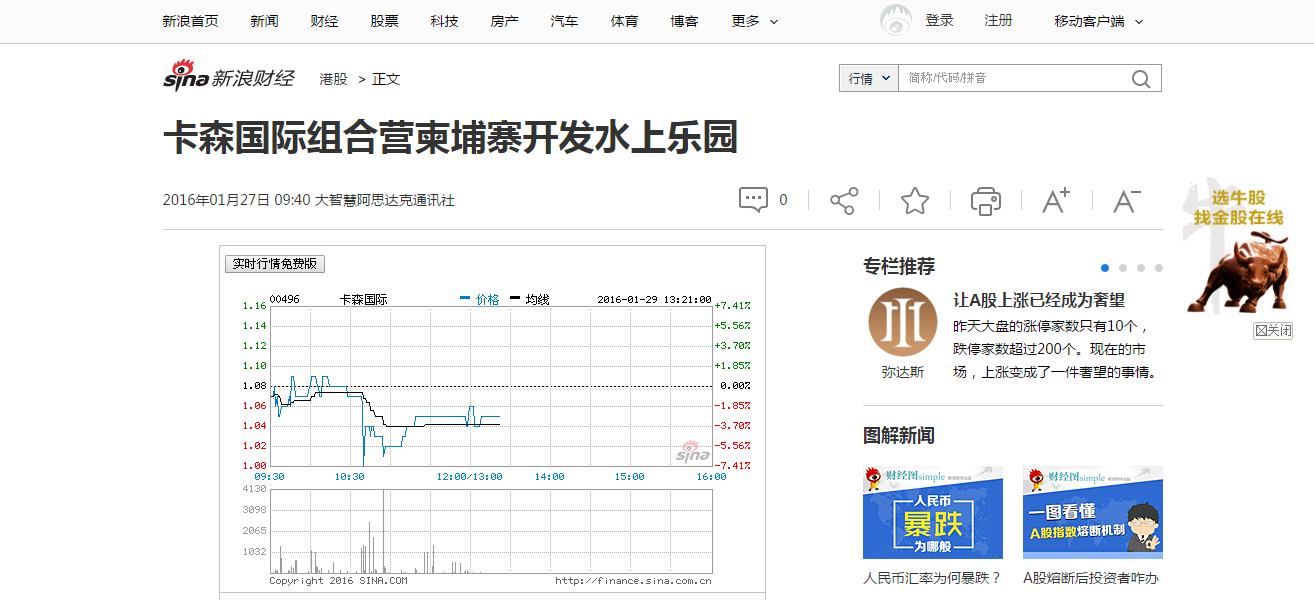Open the 人民币暴跌 infographic thumbnail
The height and width of the screenshot is (600, 1314).
tap(933, 512)
